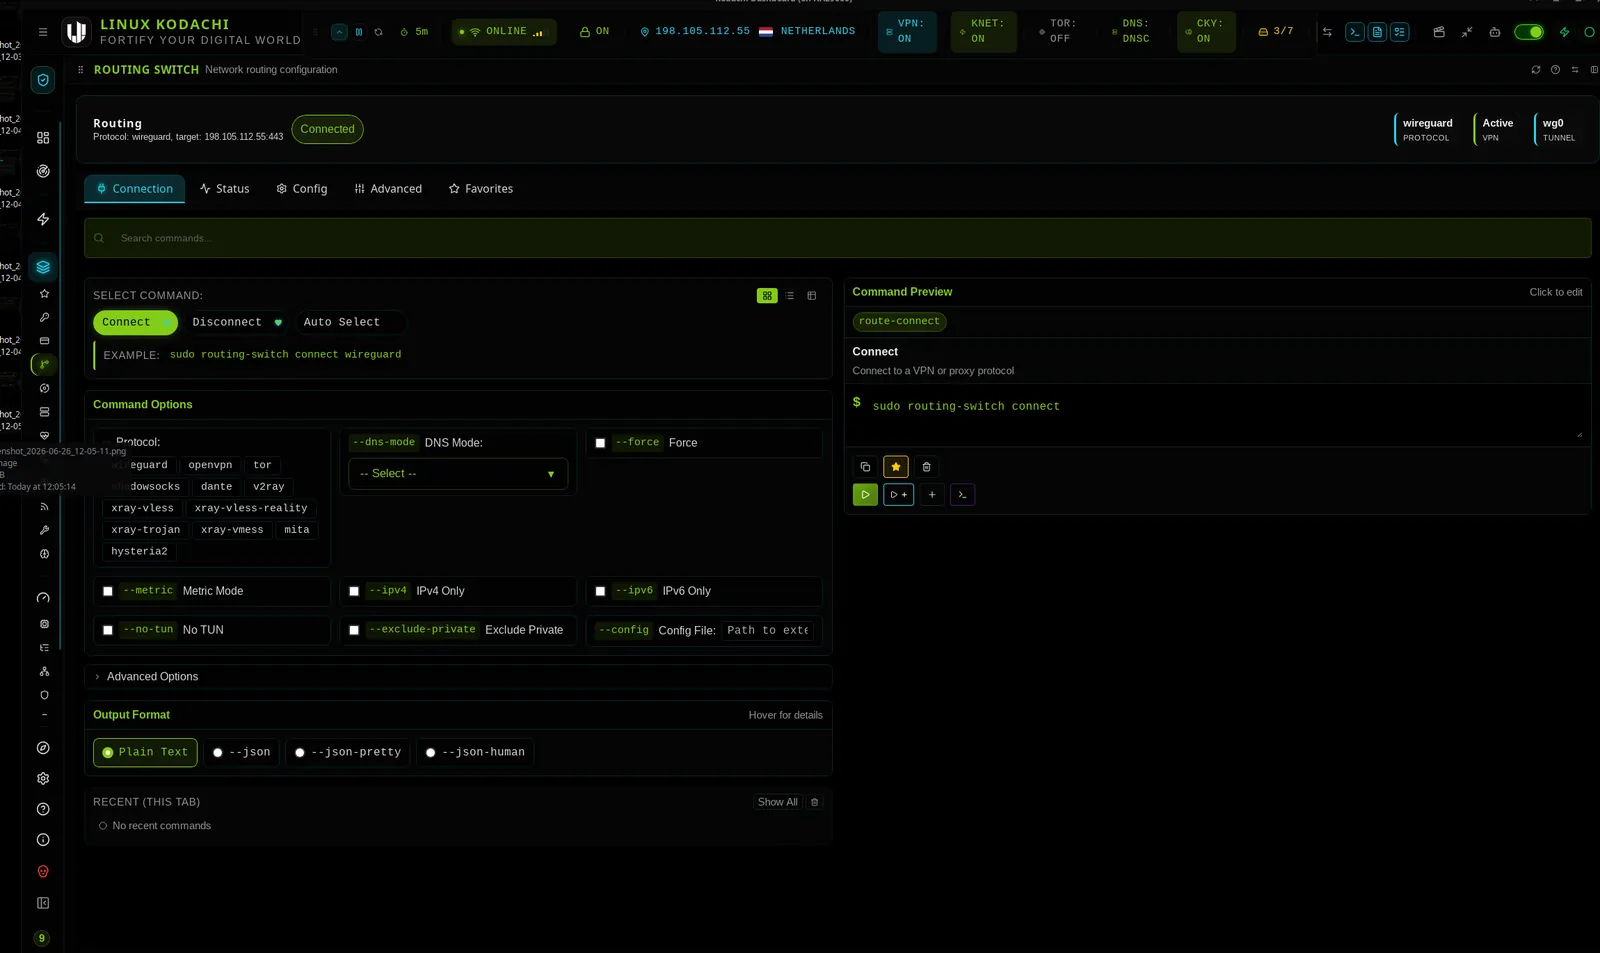Open the Favorites tab
Viewport: 1600px width, 953px height.
(x=481, y=189)
